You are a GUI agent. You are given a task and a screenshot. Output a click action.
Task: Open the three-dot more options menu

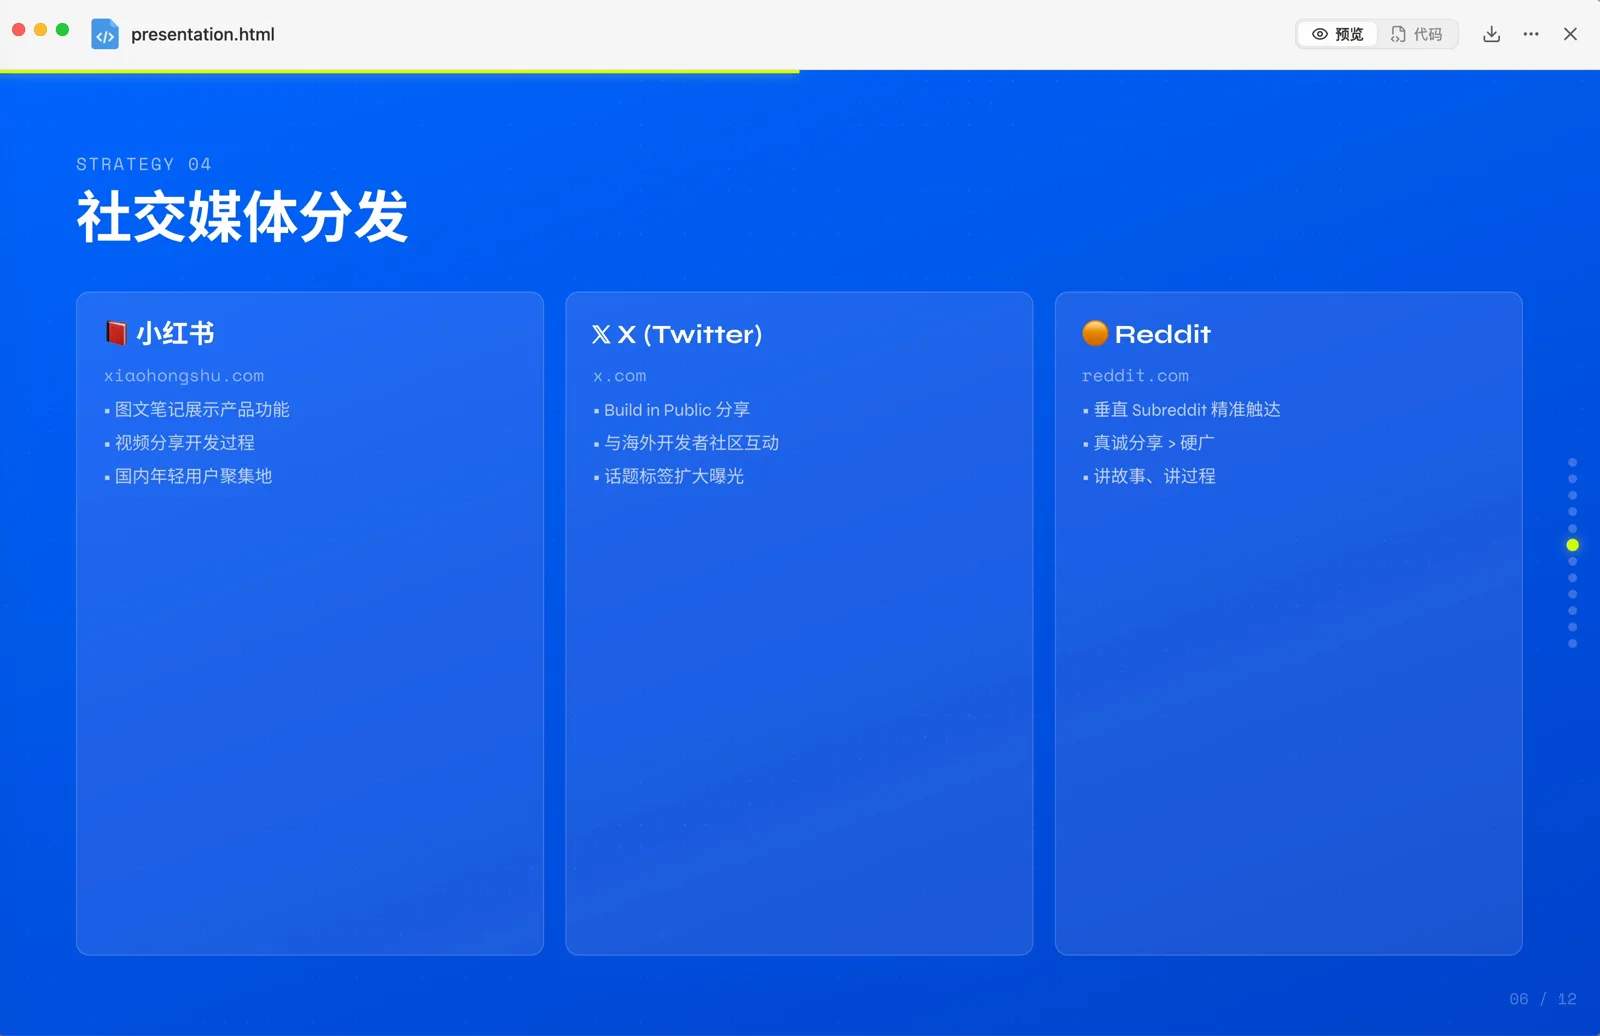[x=1531, y=34]
